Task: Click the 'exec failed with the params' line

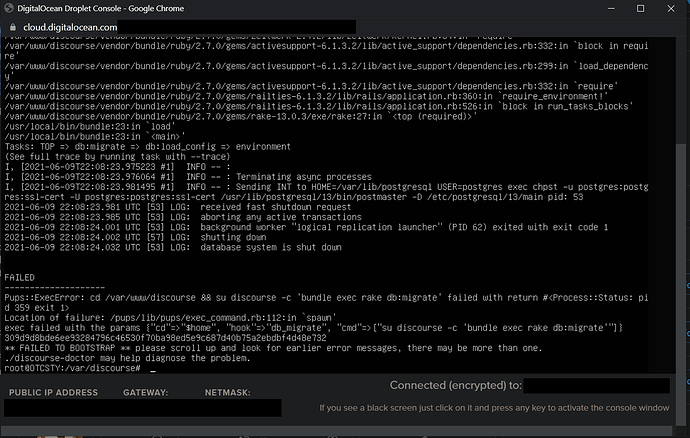Action: [313, 328]
